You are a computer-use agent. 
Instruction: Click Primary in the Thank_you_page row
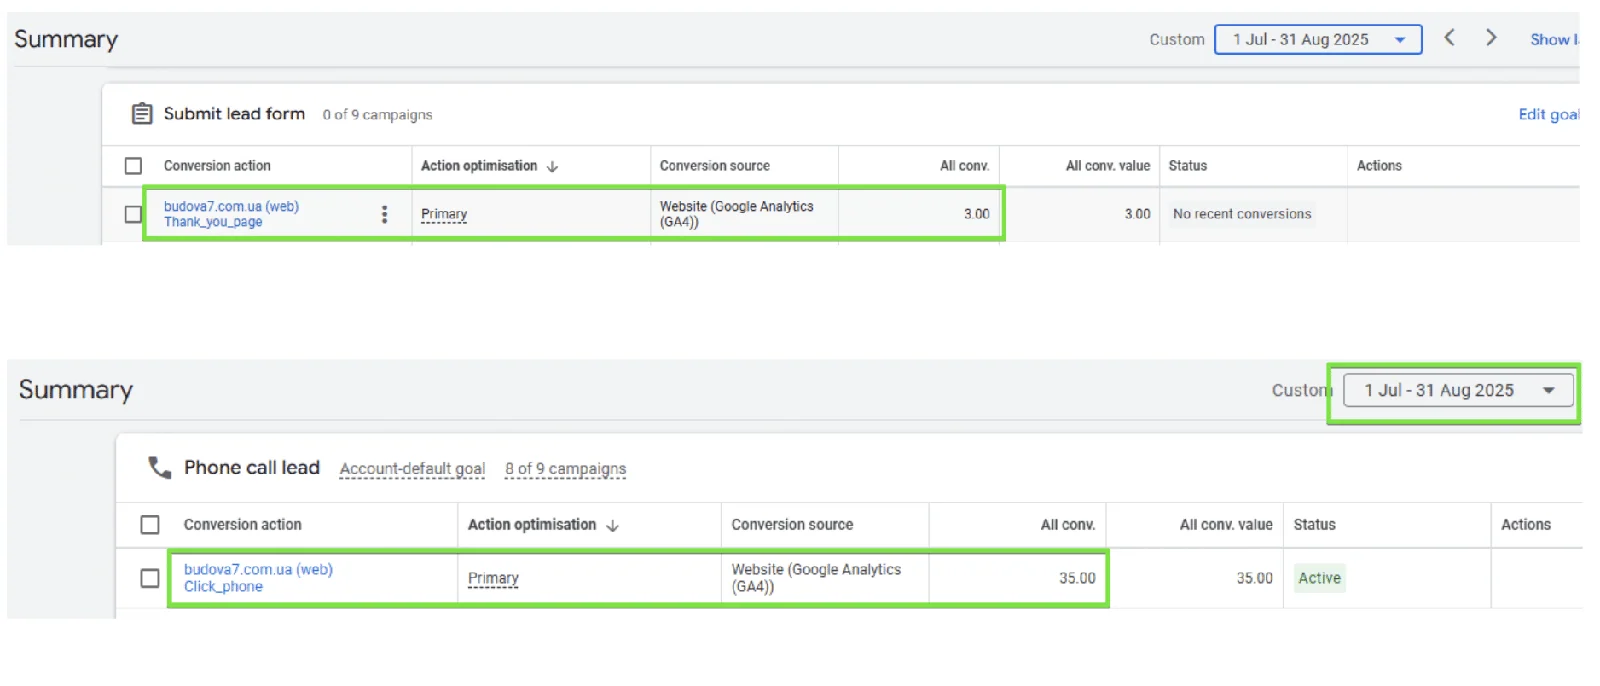444,214
